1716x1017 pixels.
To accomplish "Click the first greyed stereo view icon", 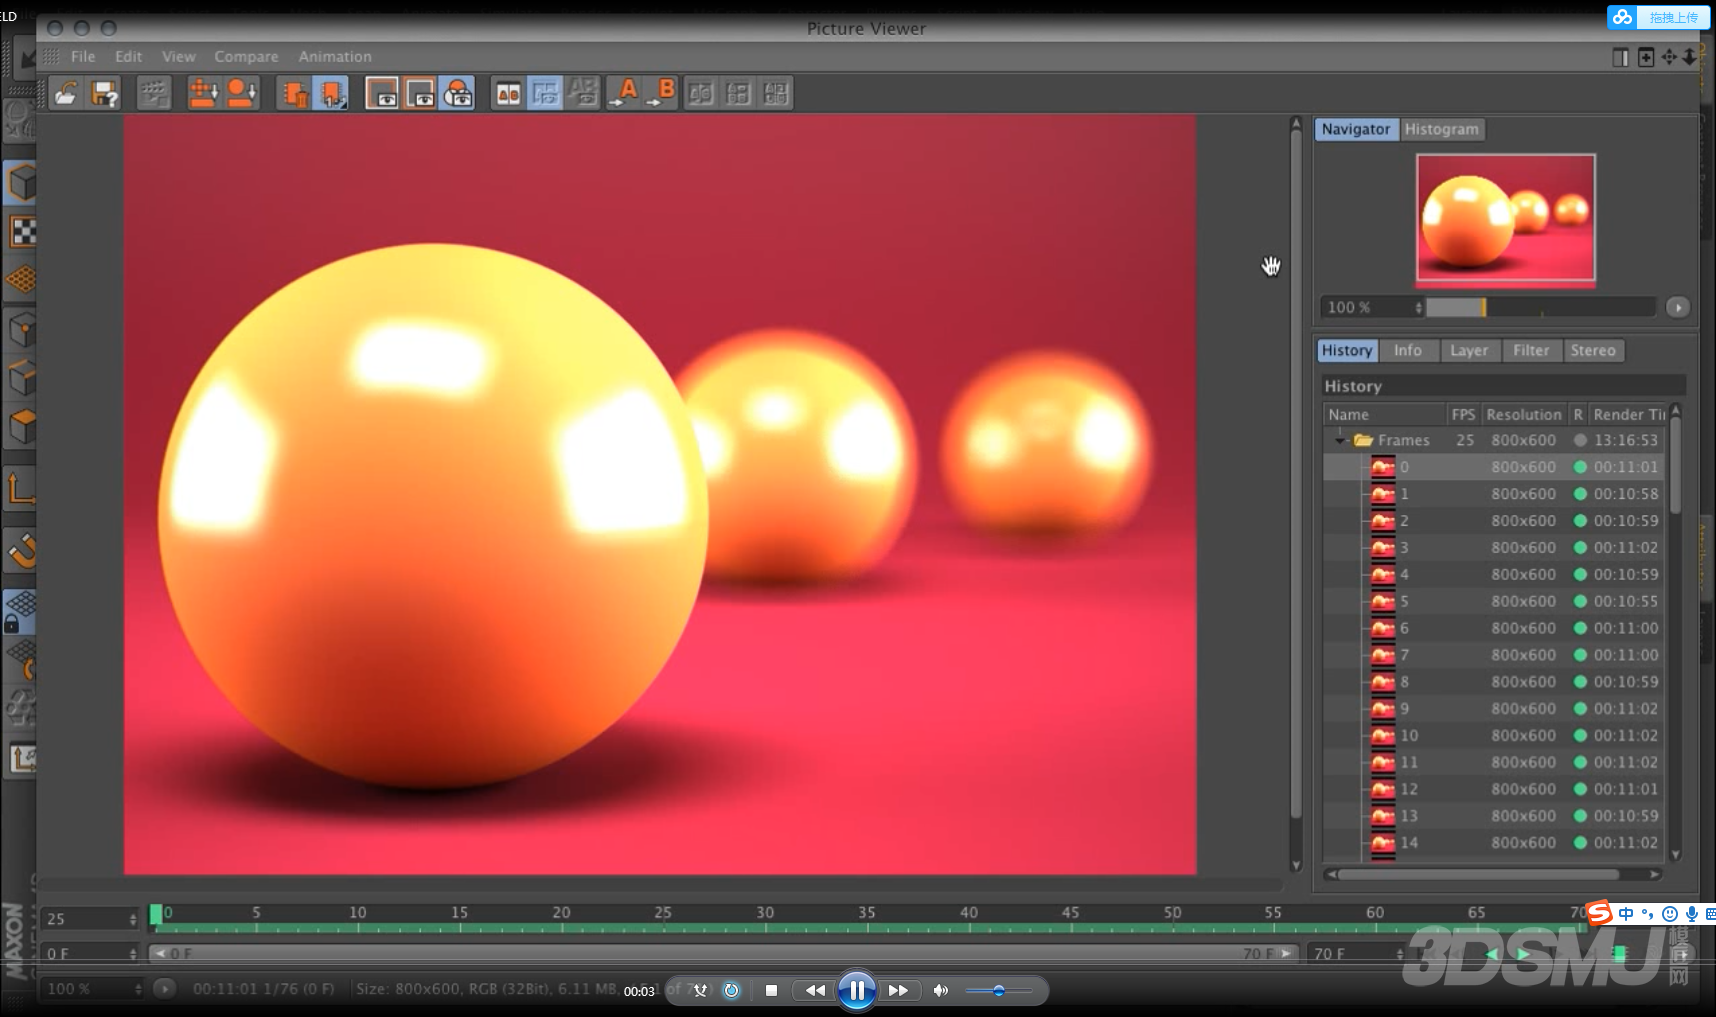I will [701, 93].
